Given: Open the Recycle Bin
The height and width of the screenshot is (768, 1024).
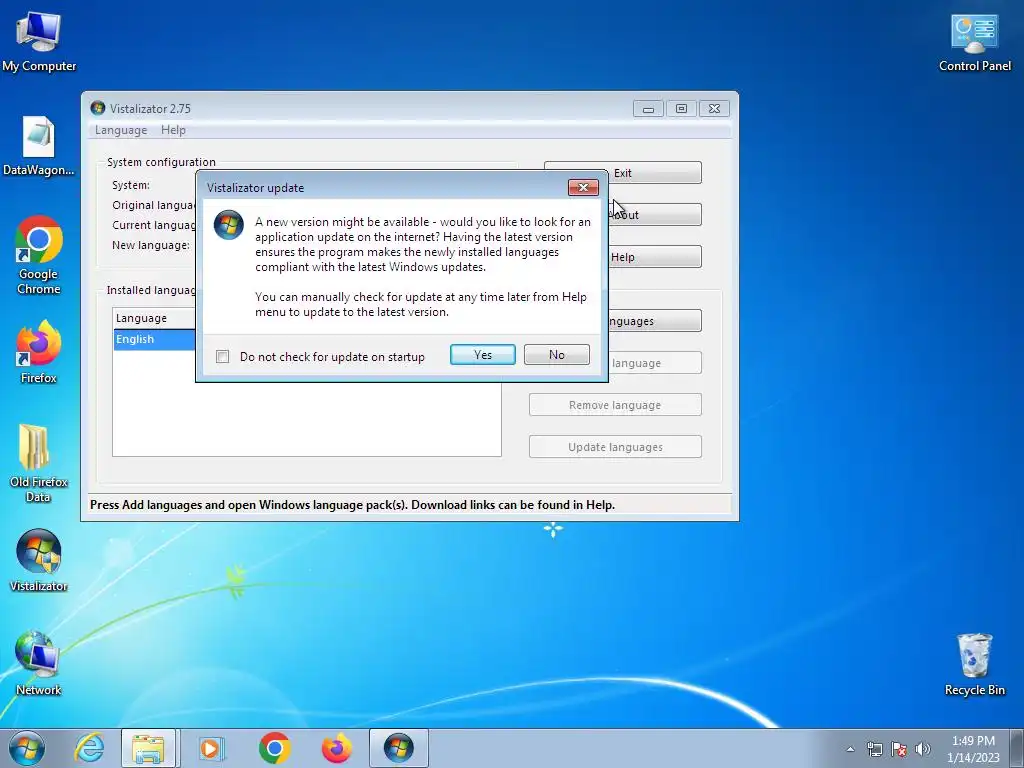Looking at the screenshot, I should click(974, 663).
